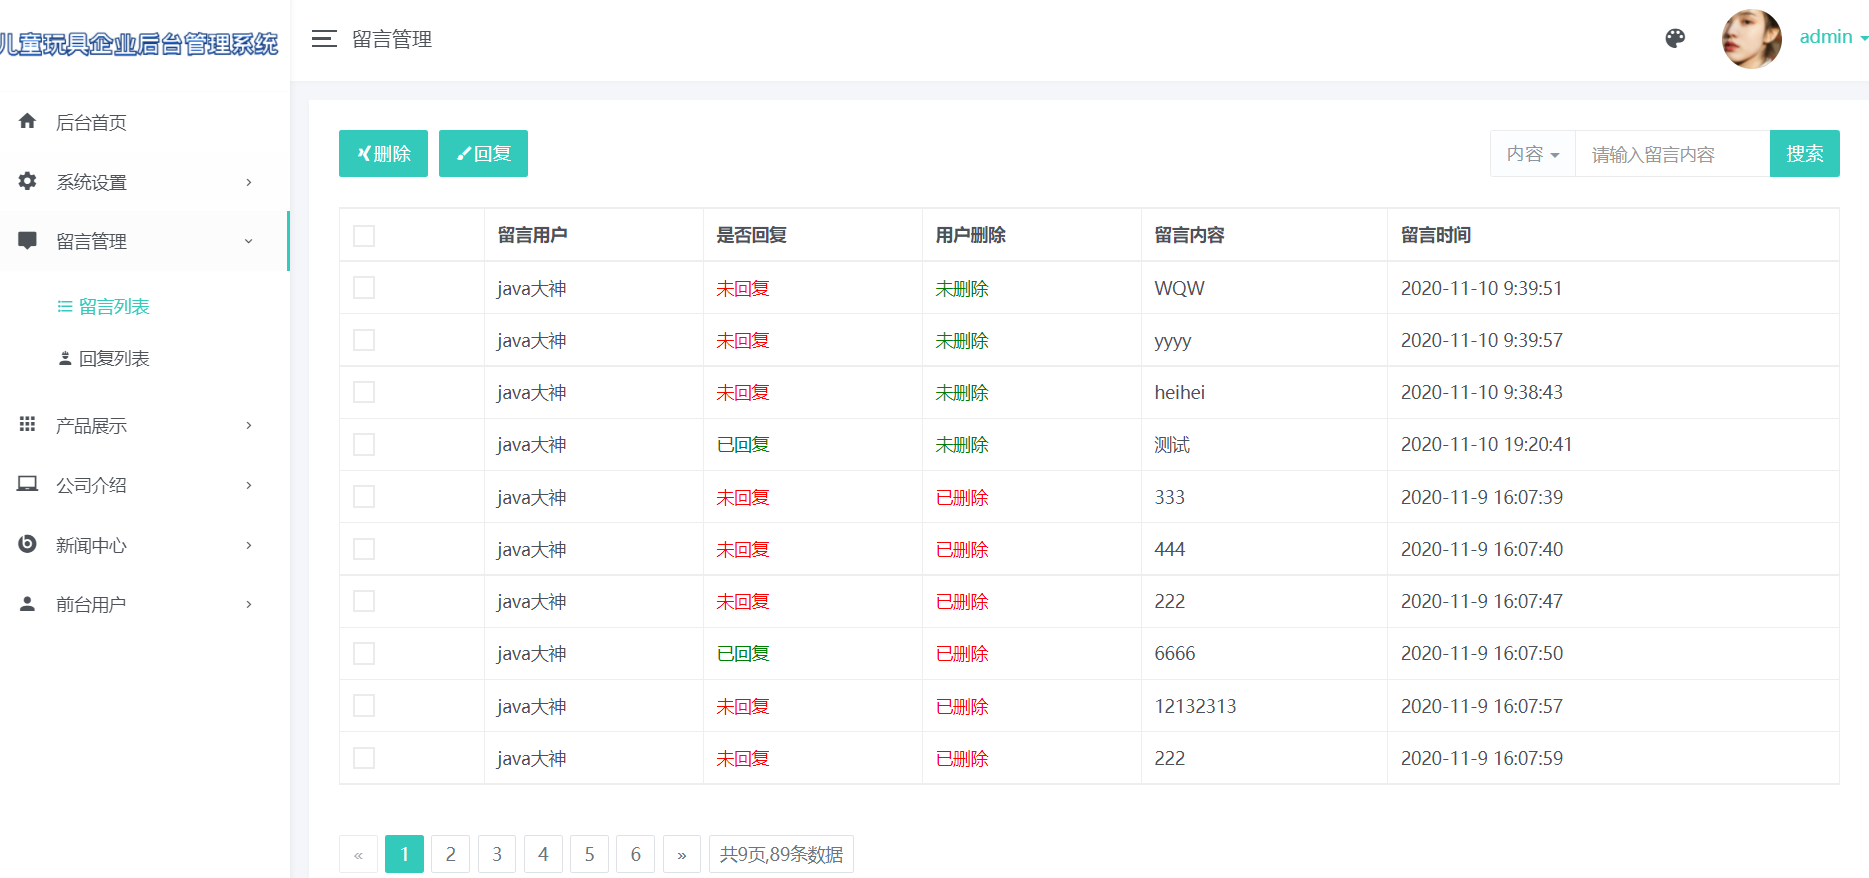
Task: Select 回复列表 submenu item
Action: pos(114,358)
